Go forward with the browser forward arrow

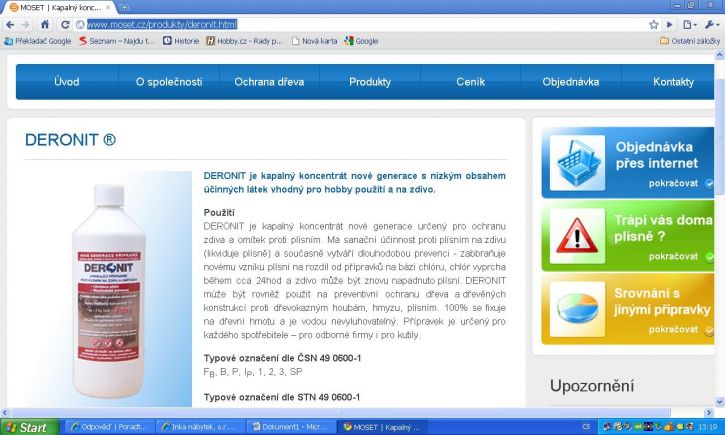tap(25, 25)
